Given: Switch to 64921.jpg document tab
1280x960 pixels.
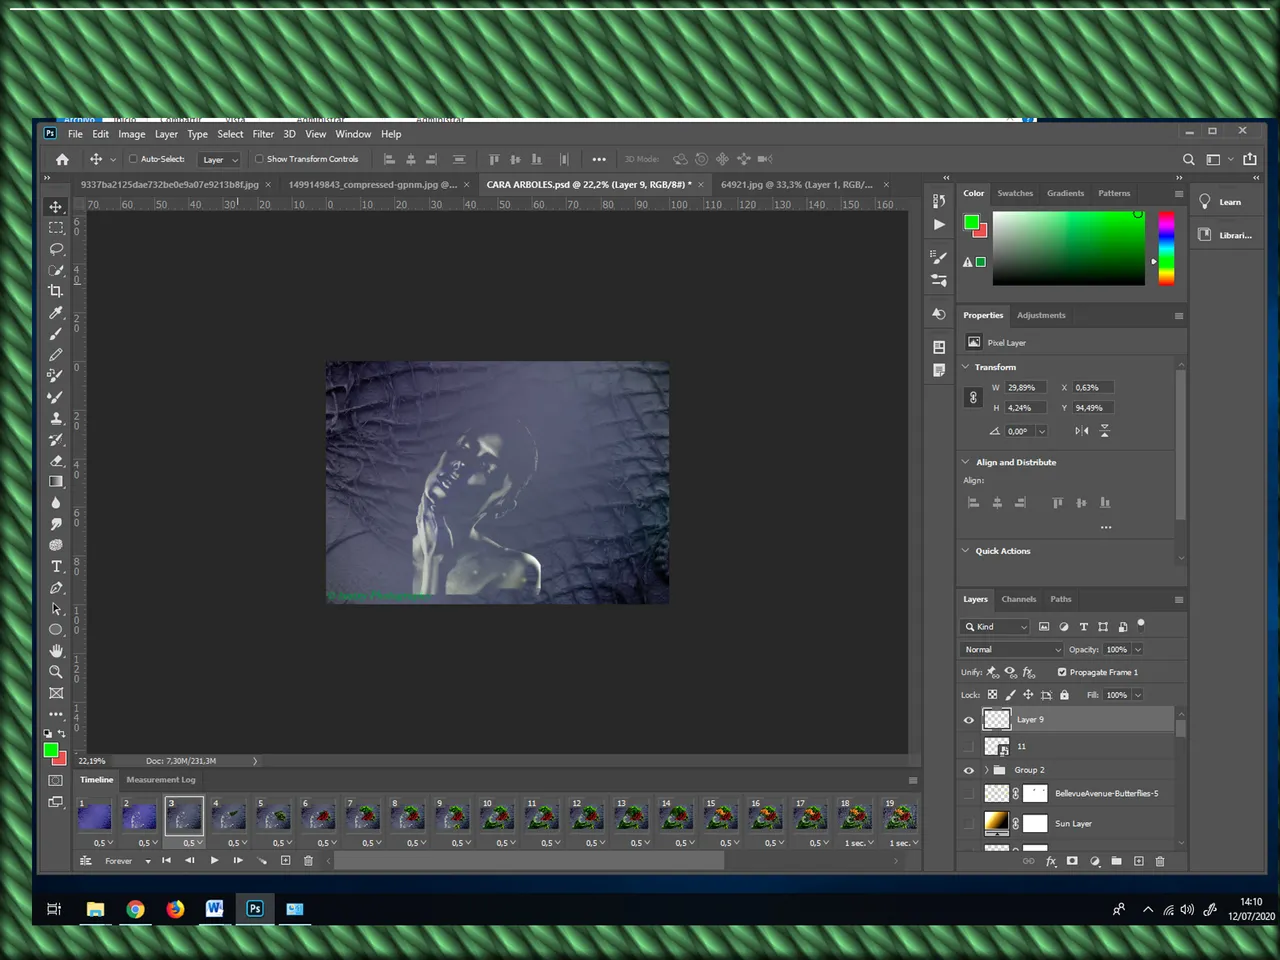Looking at the screenshot, I should (797, 185).
